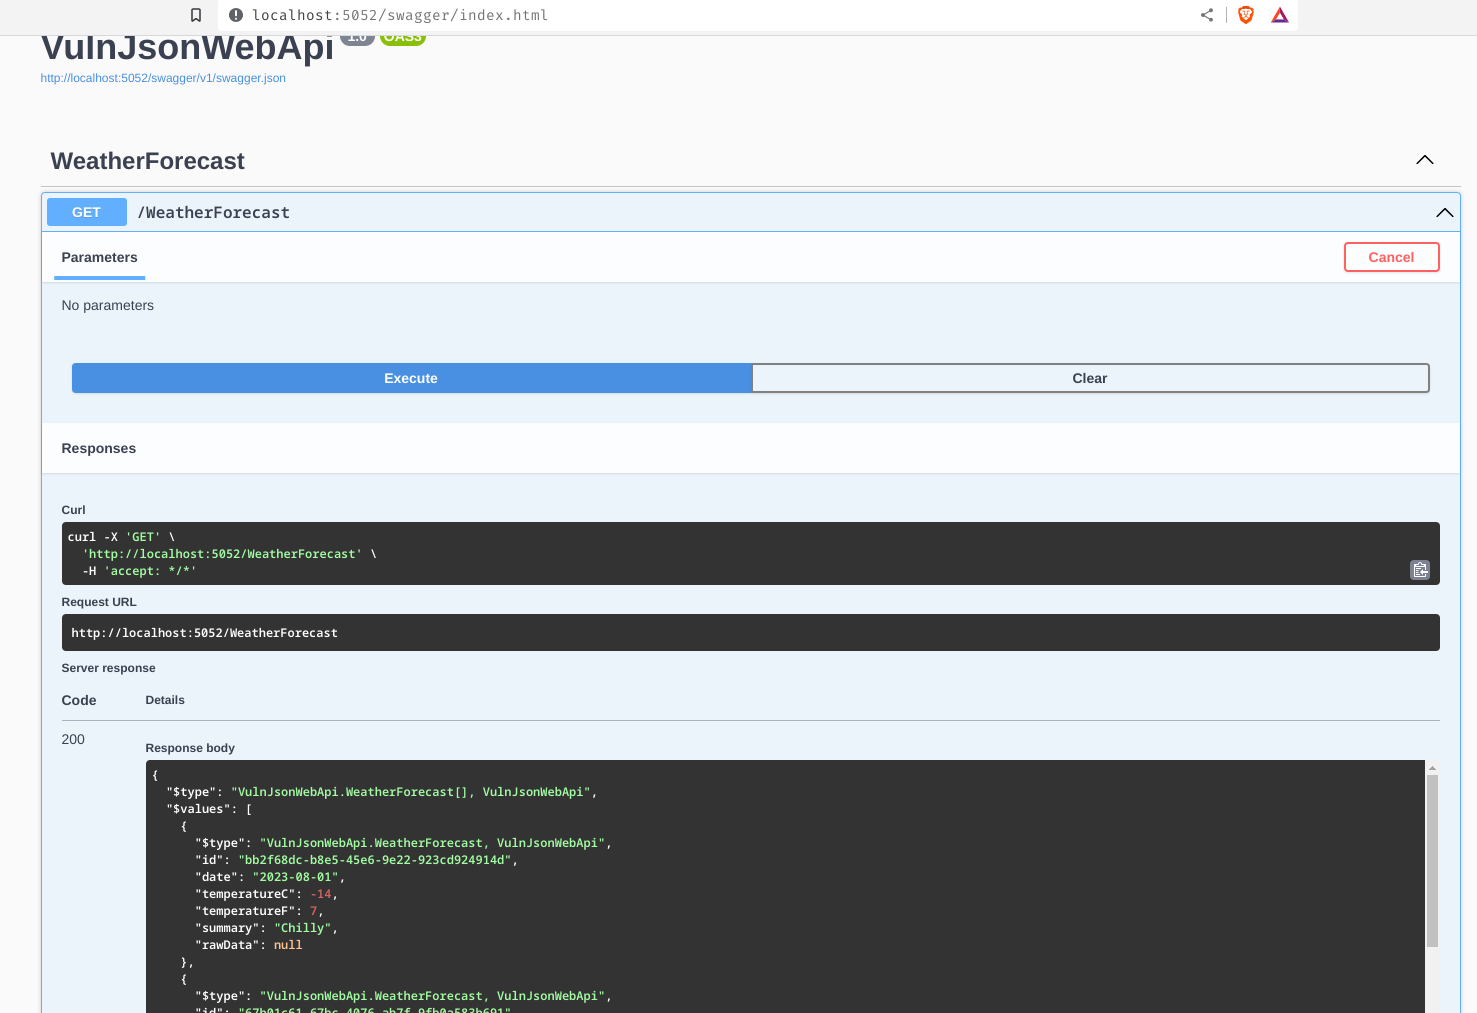Open the swagger.json link

tap(163, 78)
